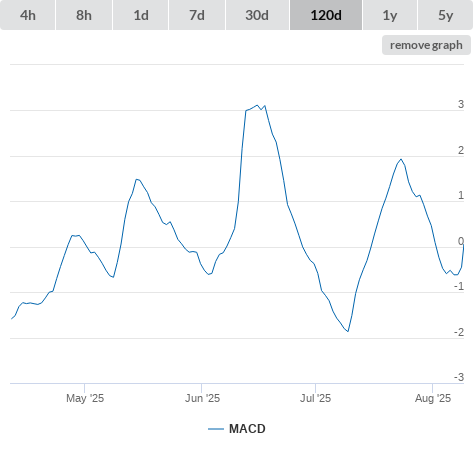
Task: Click the MACD peak in mid-June
Action: pos(257,105)
